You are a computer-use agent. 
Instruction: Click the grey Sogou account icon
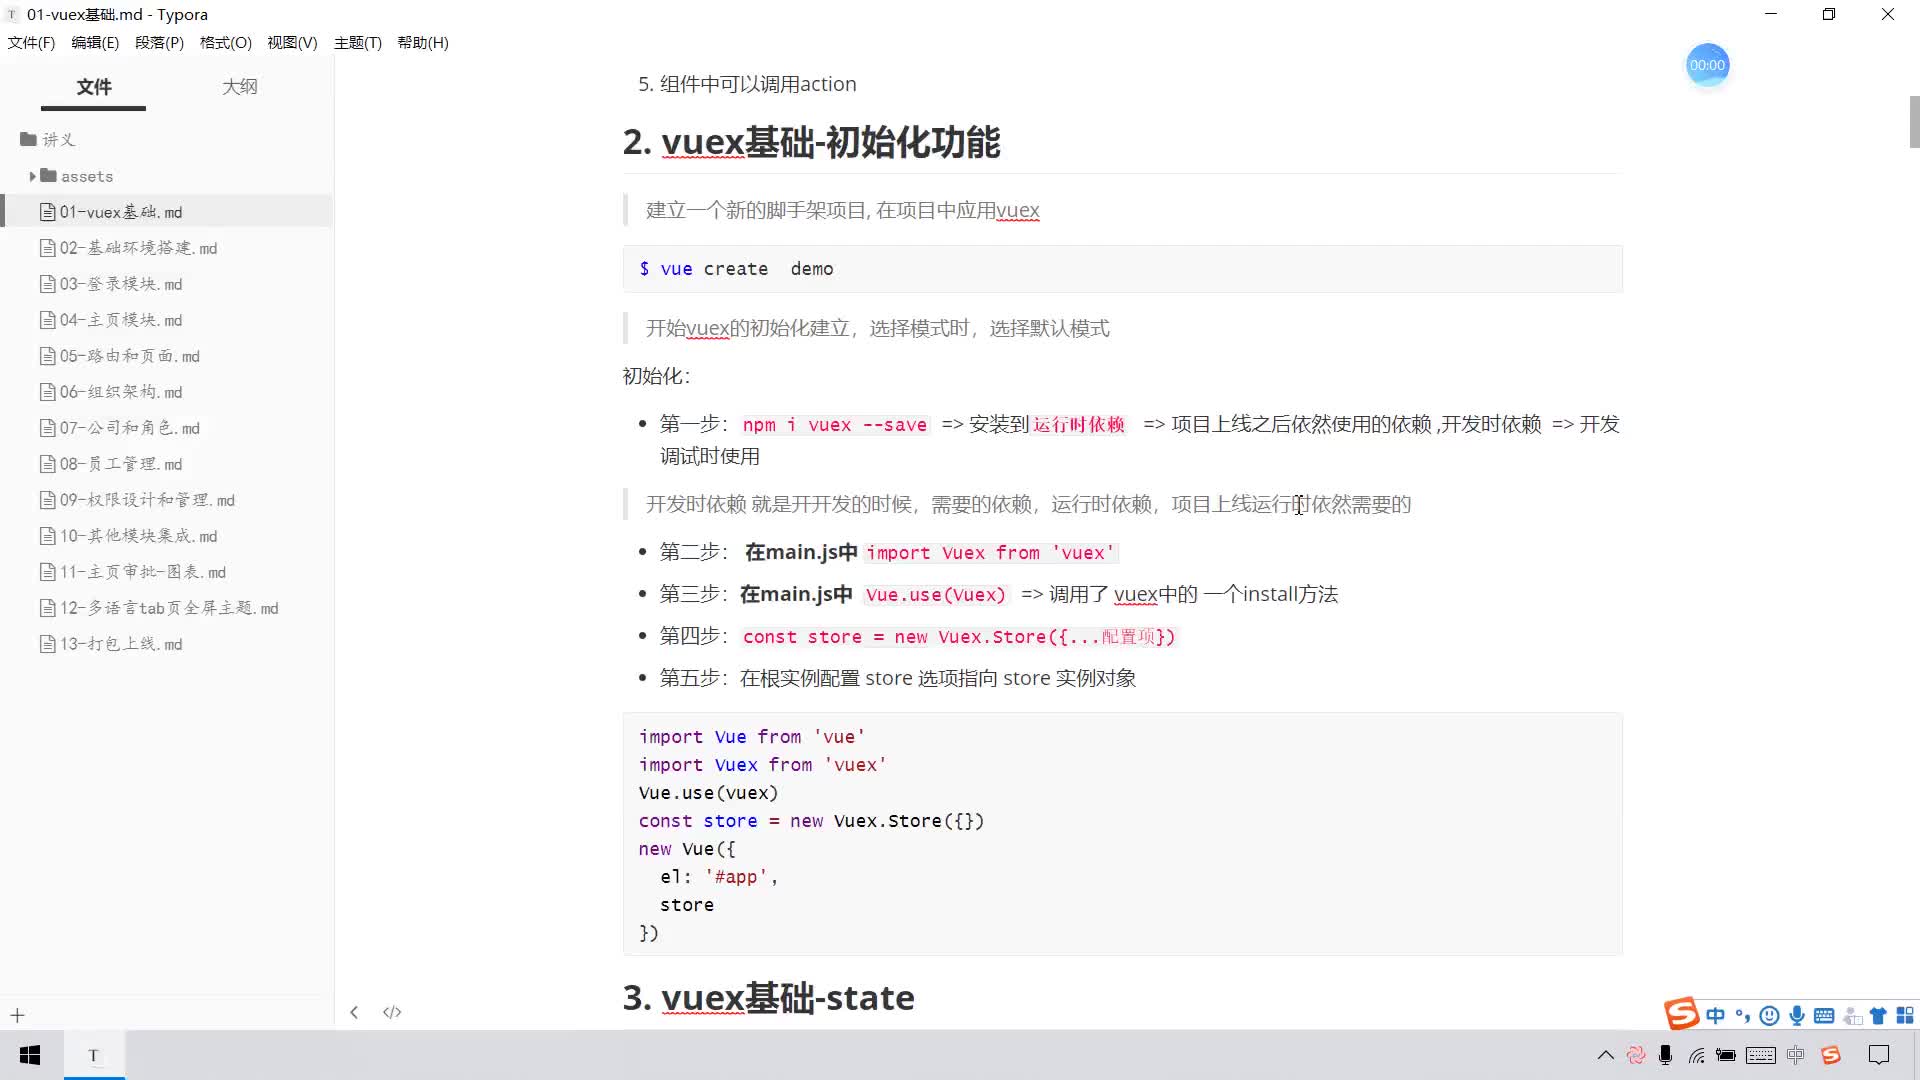click(x=1852, y=1016)
